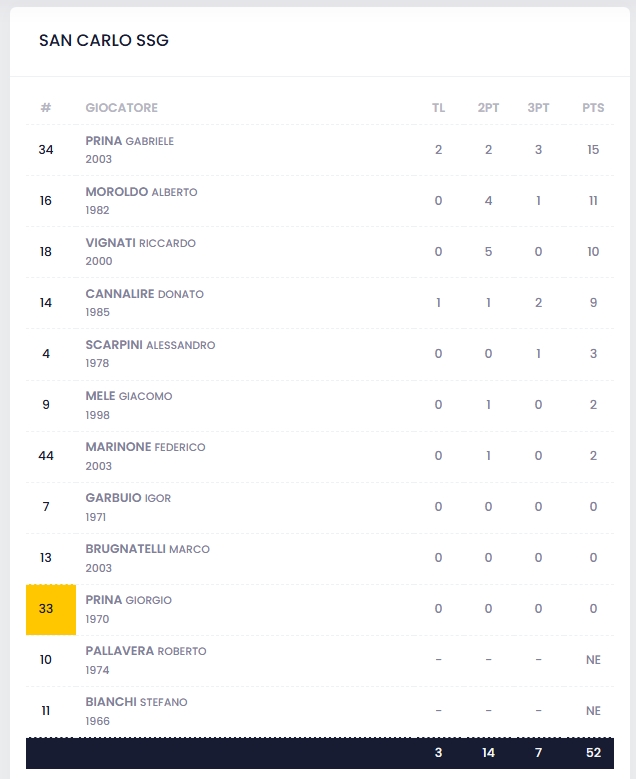
Task: Select Marinone Federico player name
Action: [145, 447]
